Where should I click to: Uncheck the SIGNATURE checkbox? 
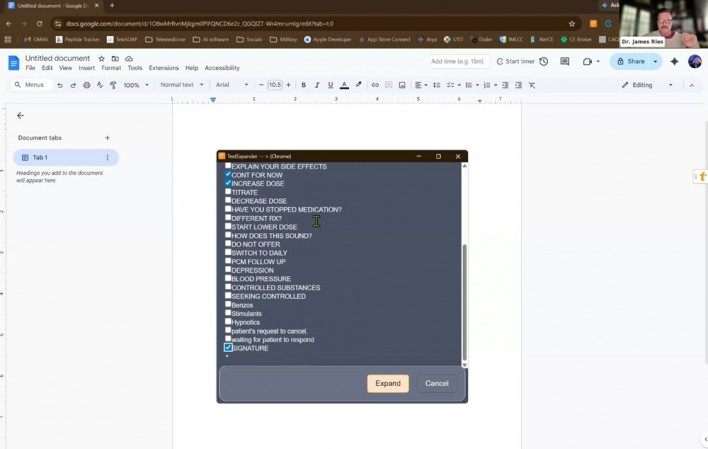[228, 347]
